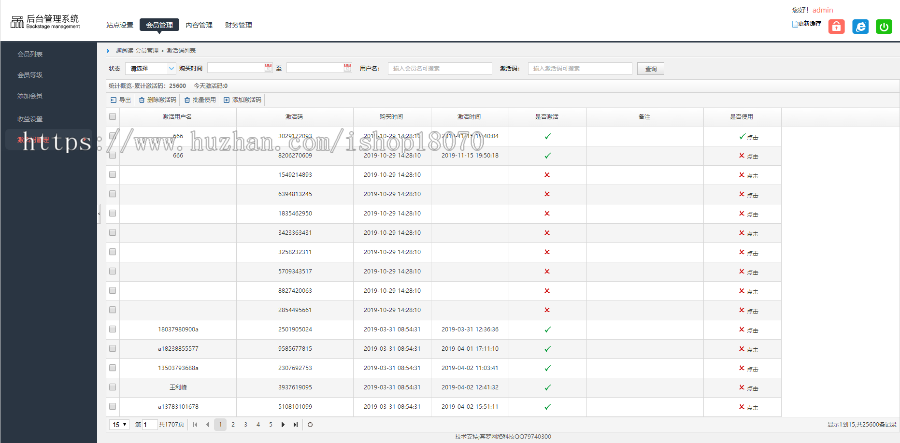Click the username cell u13783101078
900x443 pixels.
point(178,406)
